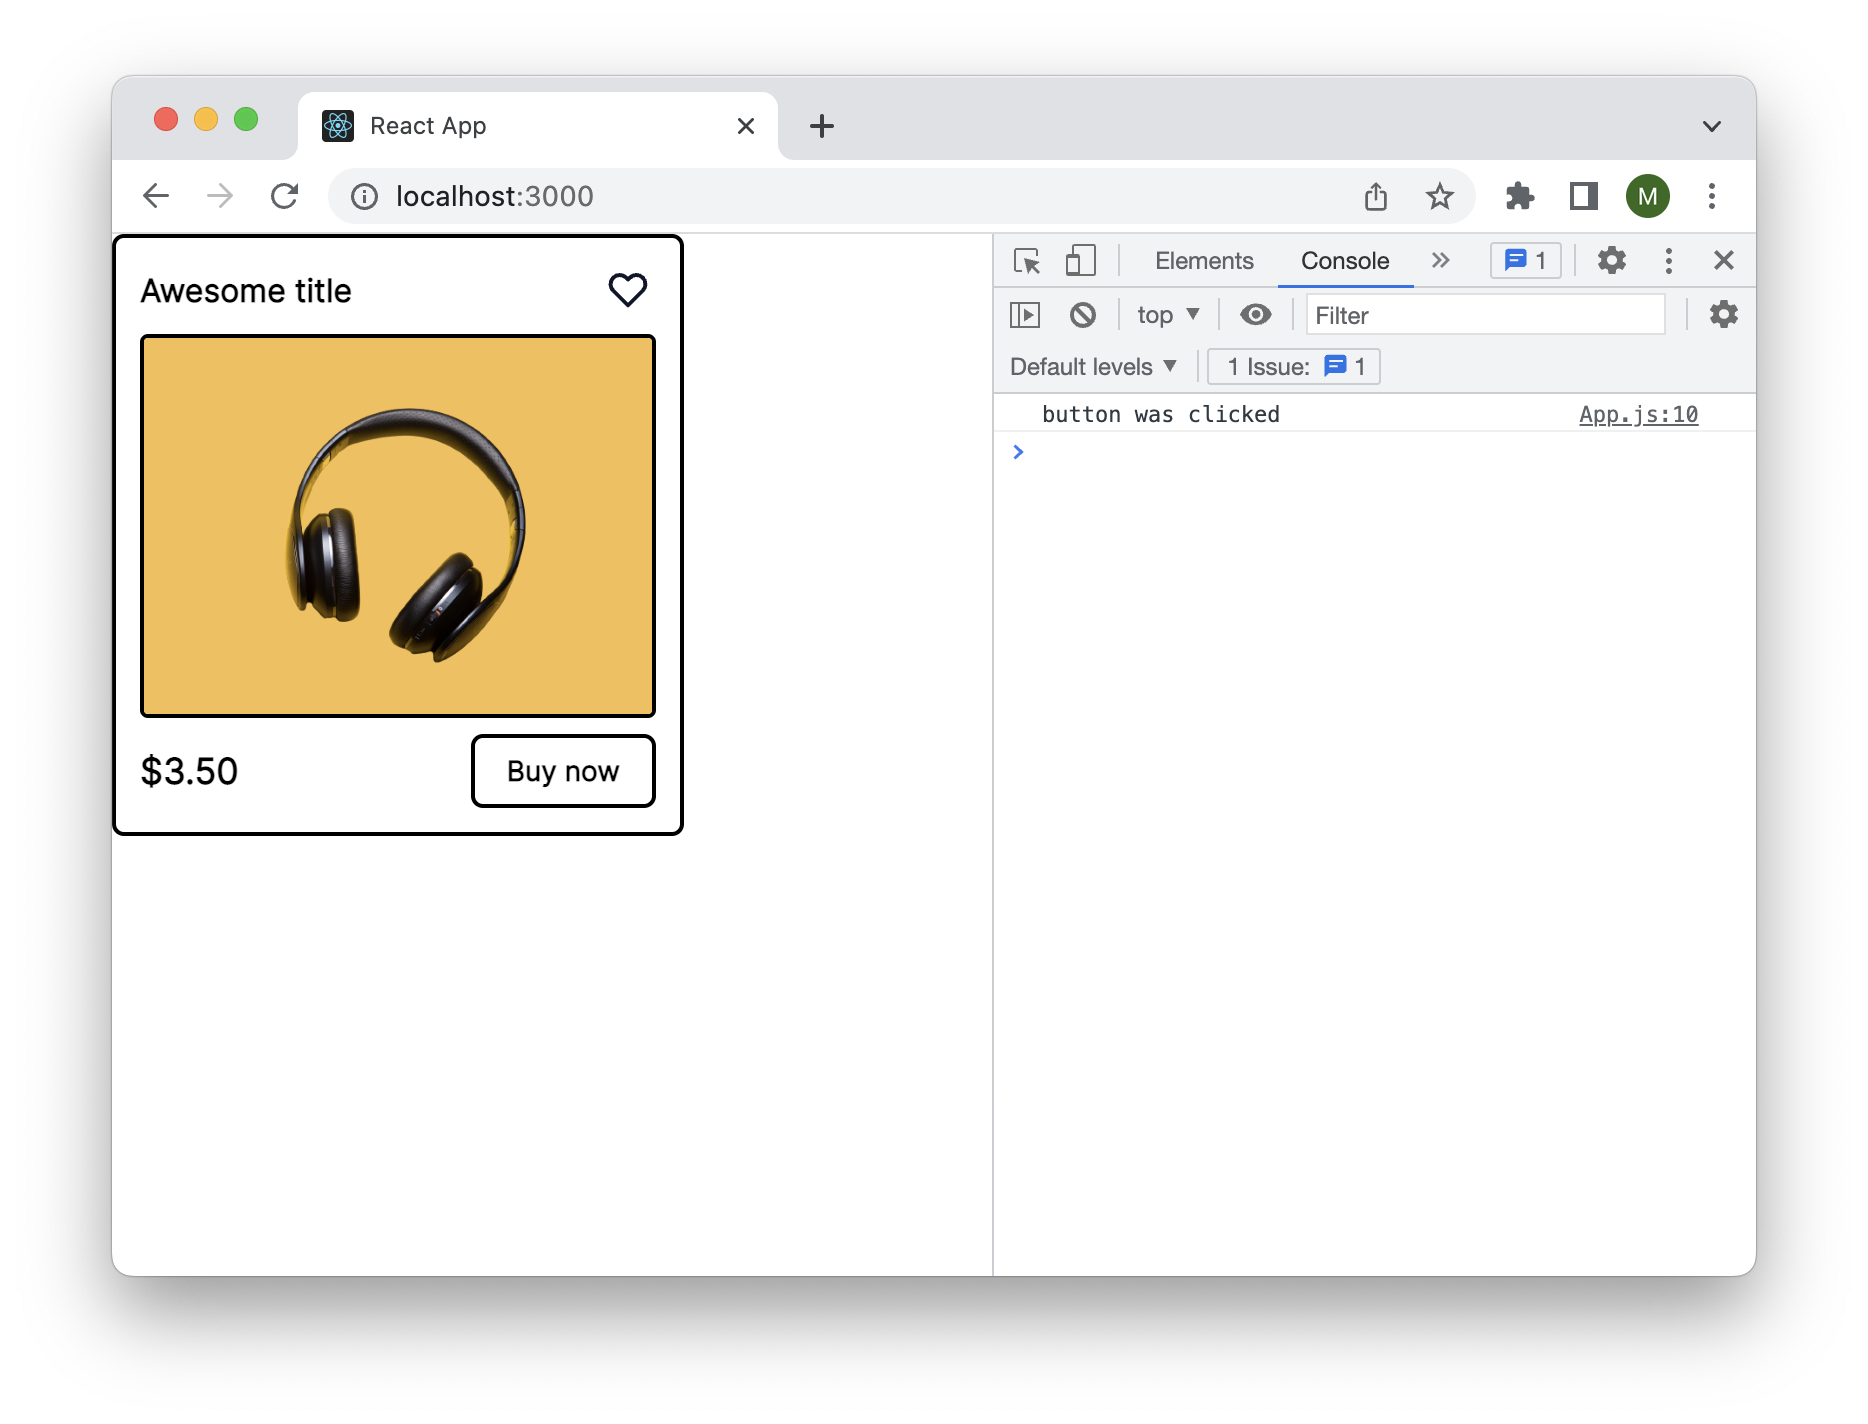Open the more tools three-dot menu

click(x=1668, y=260)
